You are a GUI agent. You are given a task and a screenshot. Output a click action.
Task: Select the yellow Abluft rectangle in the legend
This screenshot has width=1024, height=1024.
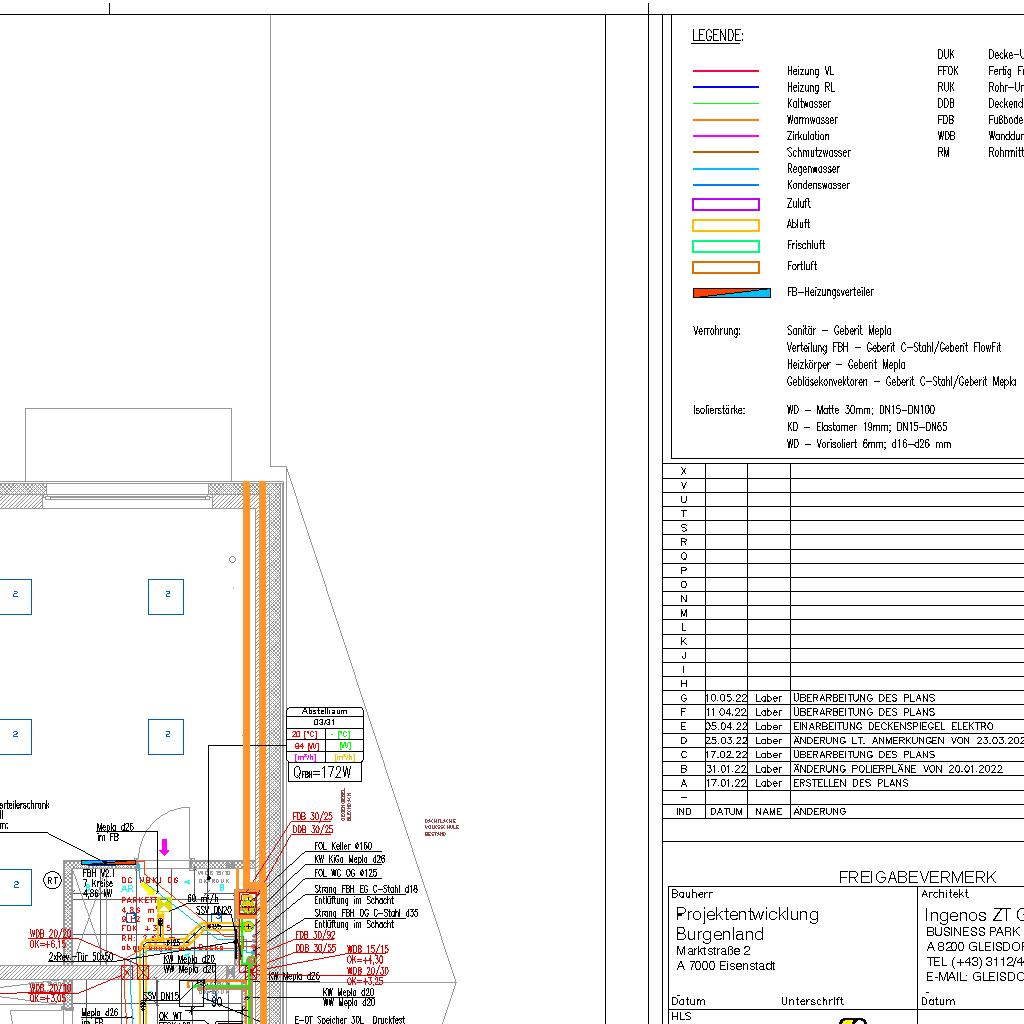pos(726,225)
